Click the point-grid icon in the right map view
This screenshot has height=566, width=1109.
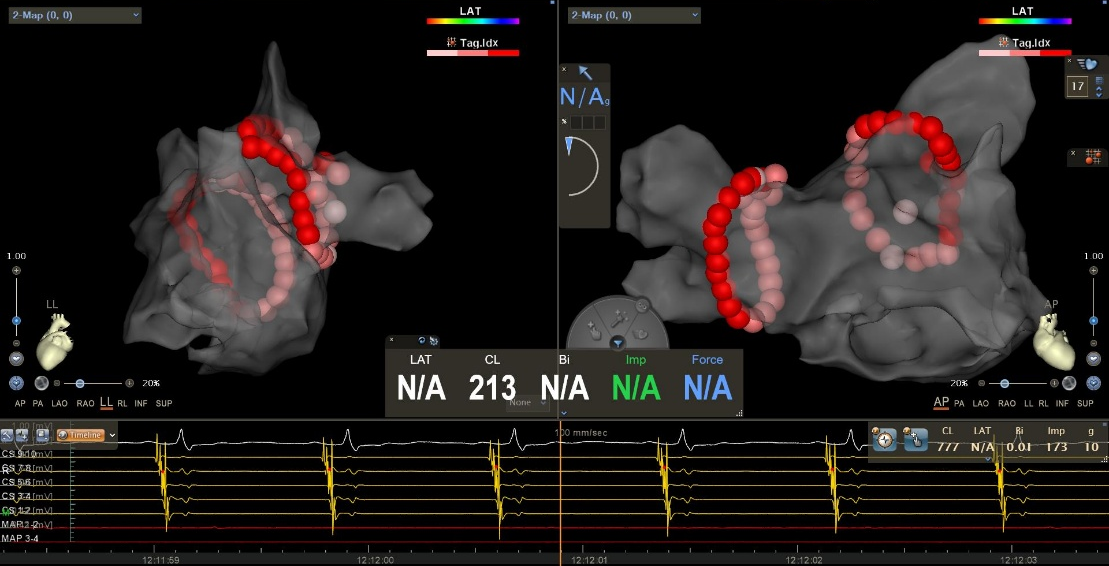1093,157
